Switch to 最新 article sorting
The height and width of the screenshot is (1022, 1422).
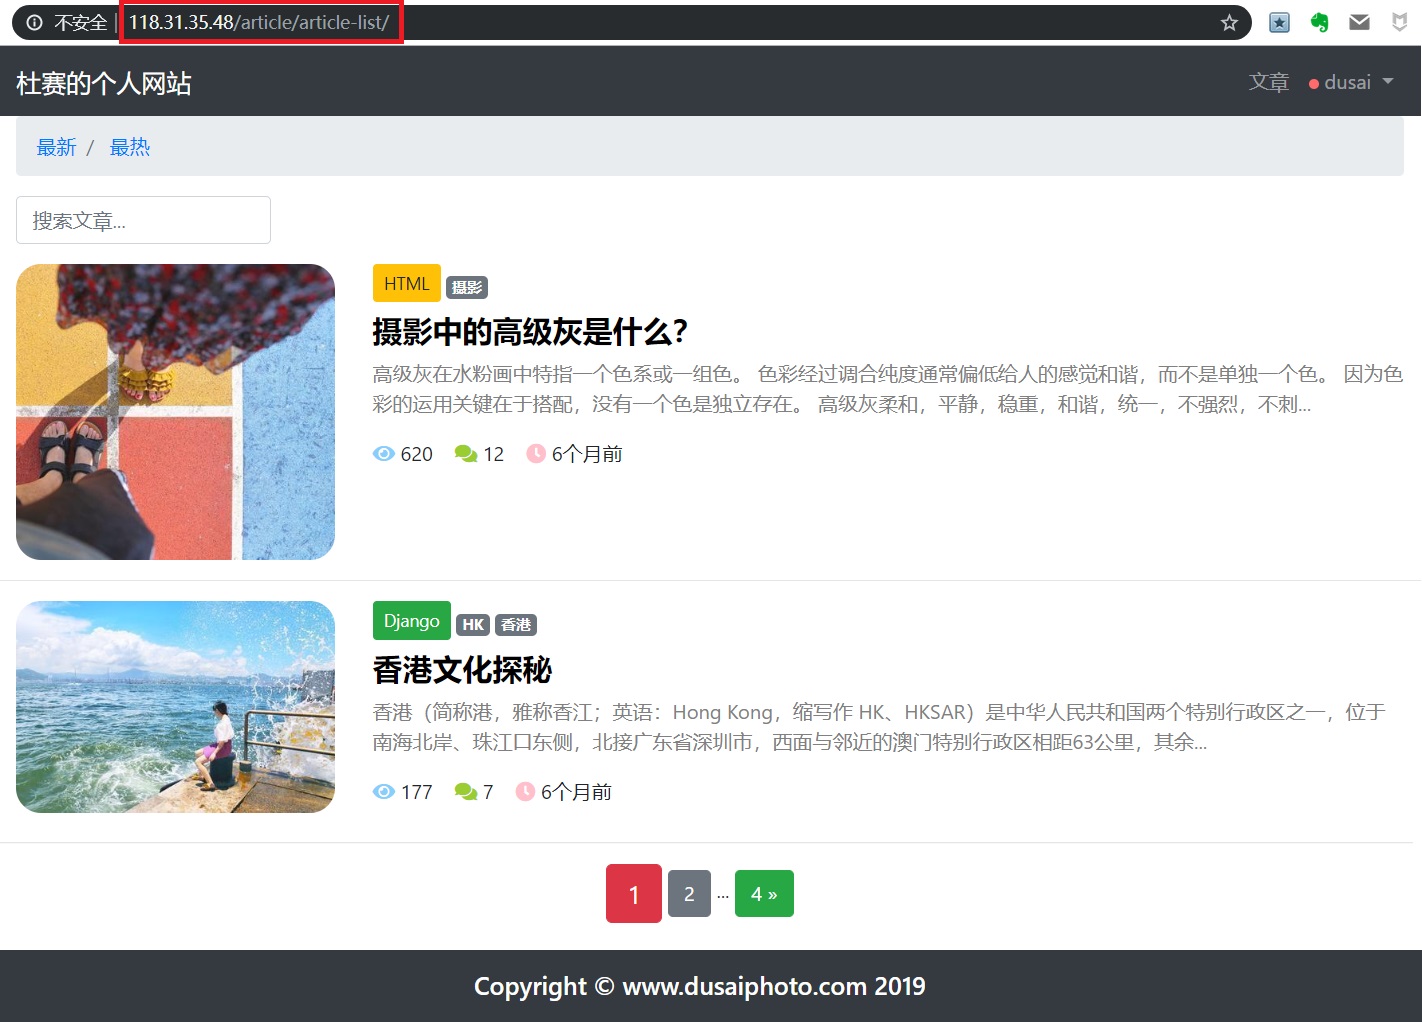tap(56, 147)
